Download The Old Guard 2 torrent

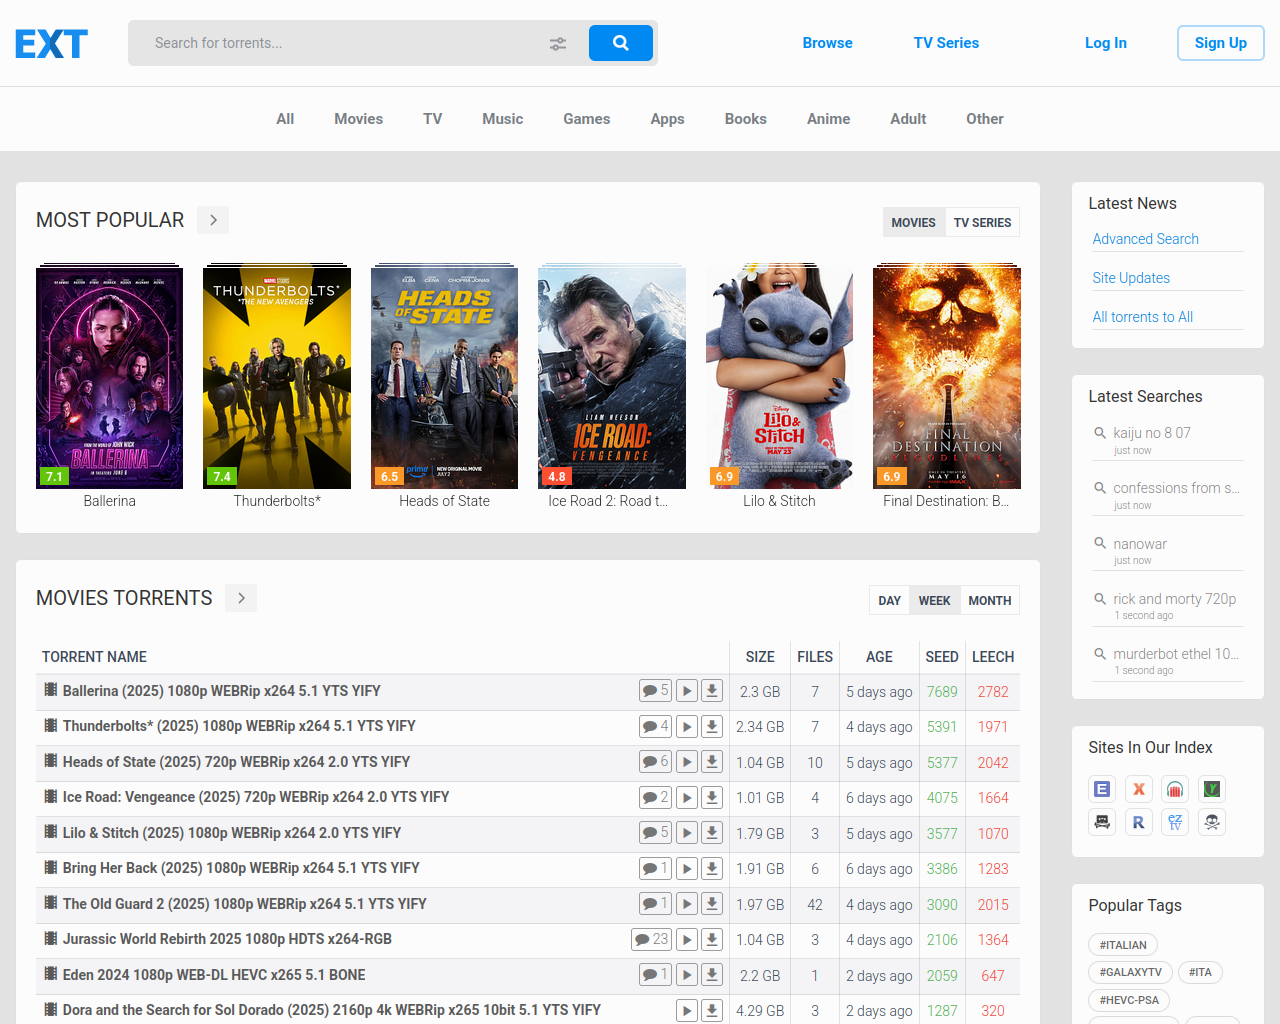pos(712,904)
